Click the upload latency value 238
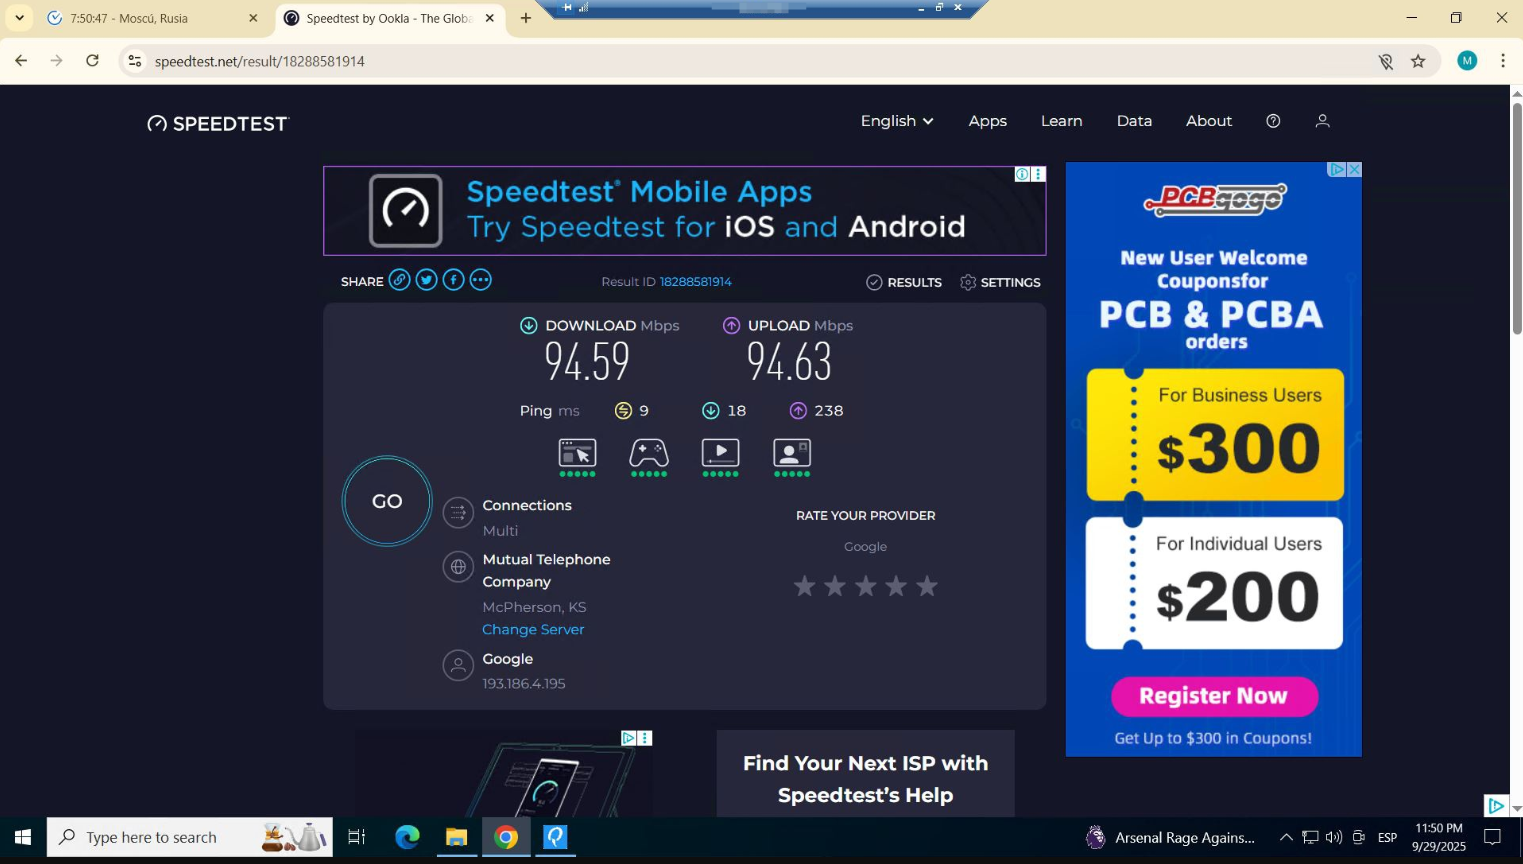1523x864 pixels. coord(828,410)
